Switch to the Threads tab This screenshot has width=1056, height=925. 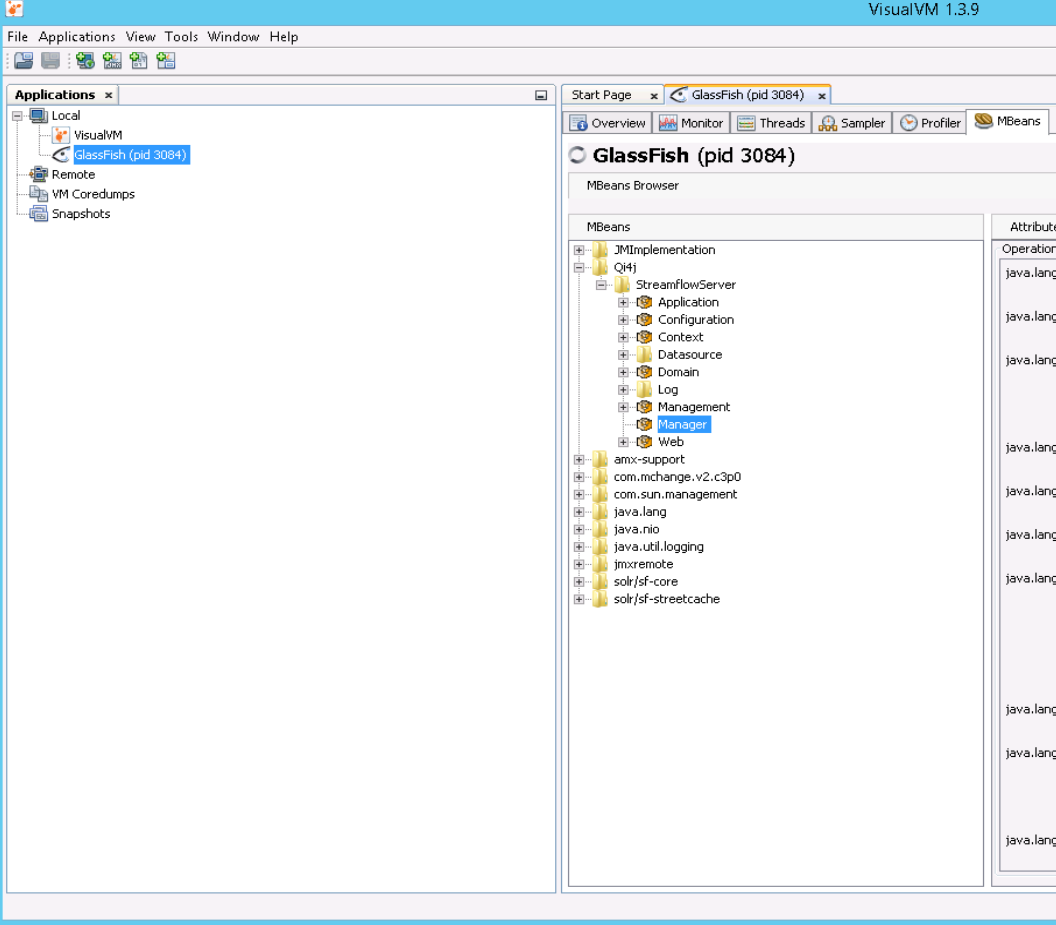point(771,123)
